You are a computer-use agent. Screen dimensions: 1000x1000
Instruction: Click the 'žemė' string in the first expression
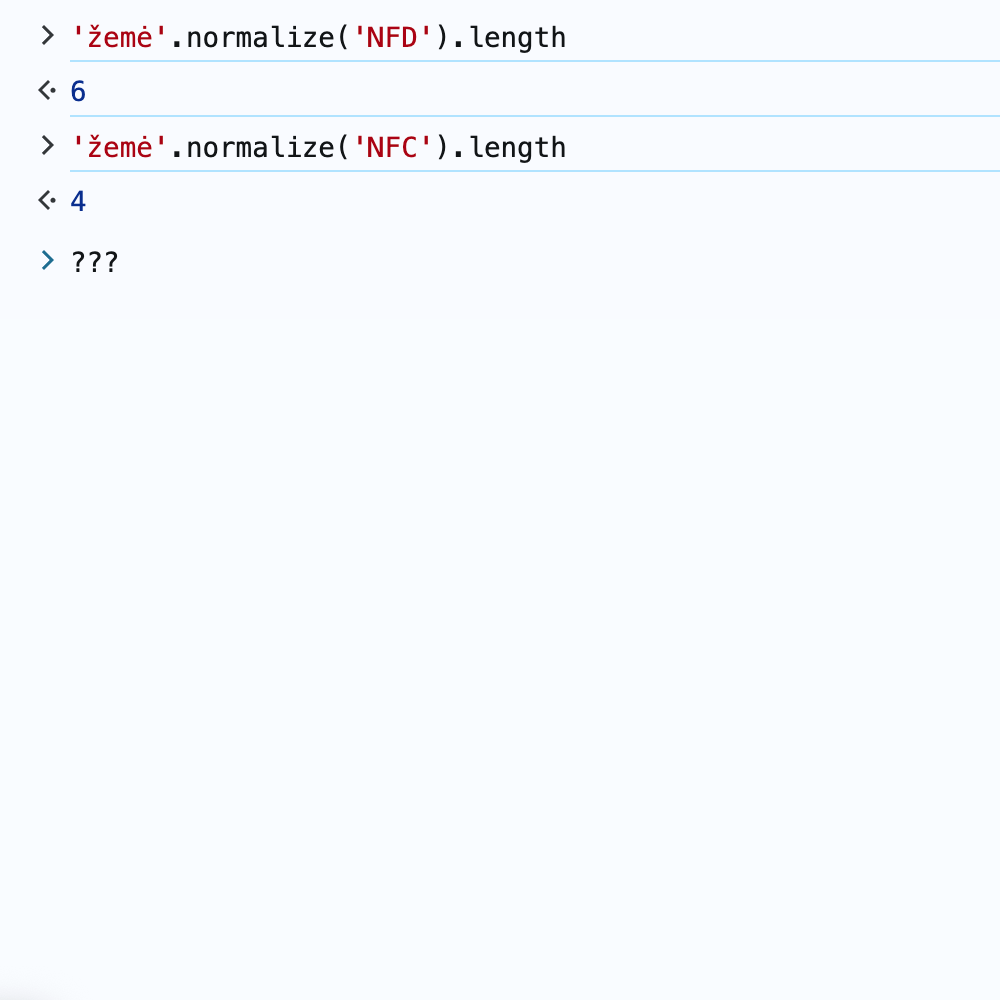coord(118,36)
